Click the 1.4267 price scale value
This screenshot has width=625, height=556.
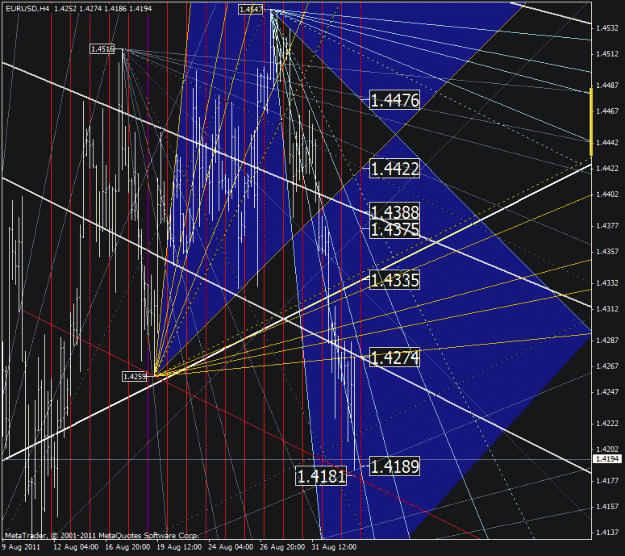[607, 366]
